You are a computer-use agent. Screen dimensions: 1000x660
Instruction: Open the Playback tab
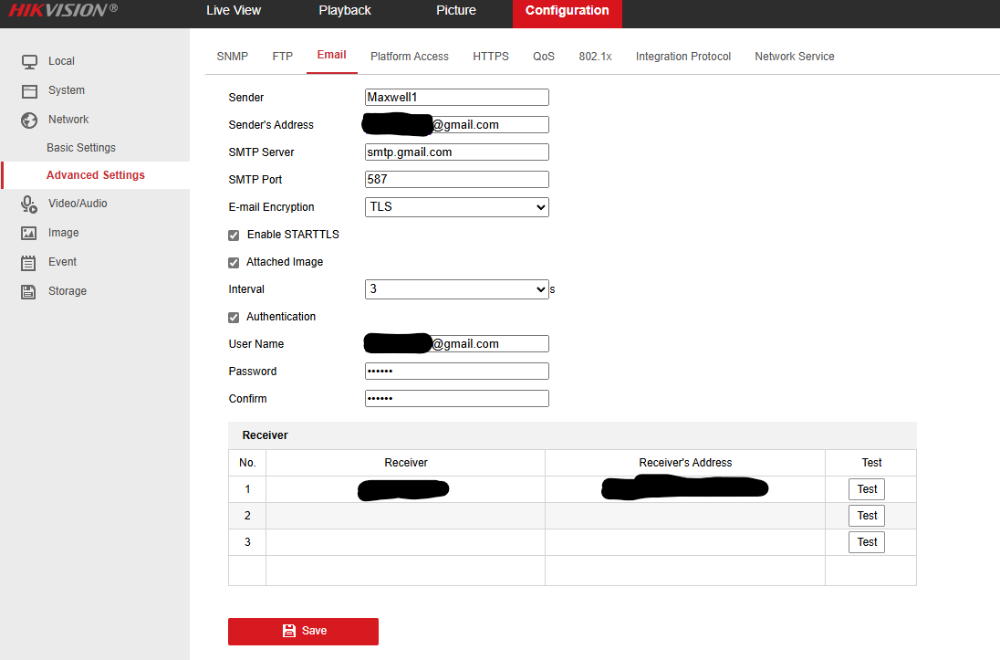344,10
